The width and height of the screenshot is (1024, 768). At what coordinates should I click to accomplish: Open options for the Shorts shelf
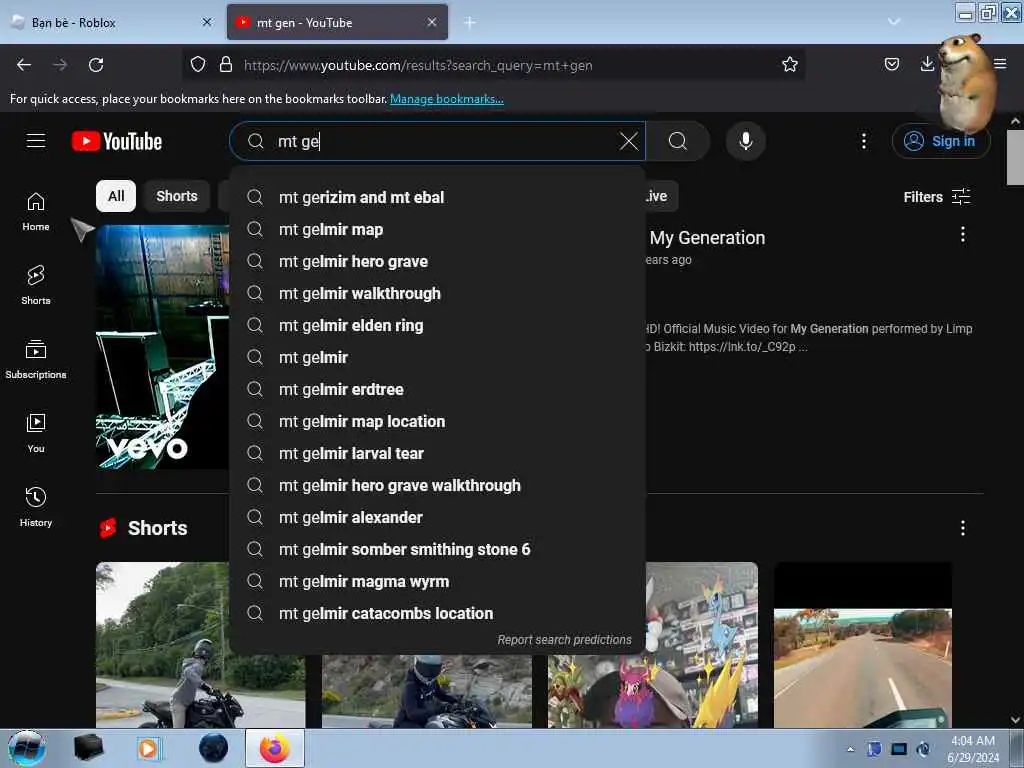tap(963, 528)
